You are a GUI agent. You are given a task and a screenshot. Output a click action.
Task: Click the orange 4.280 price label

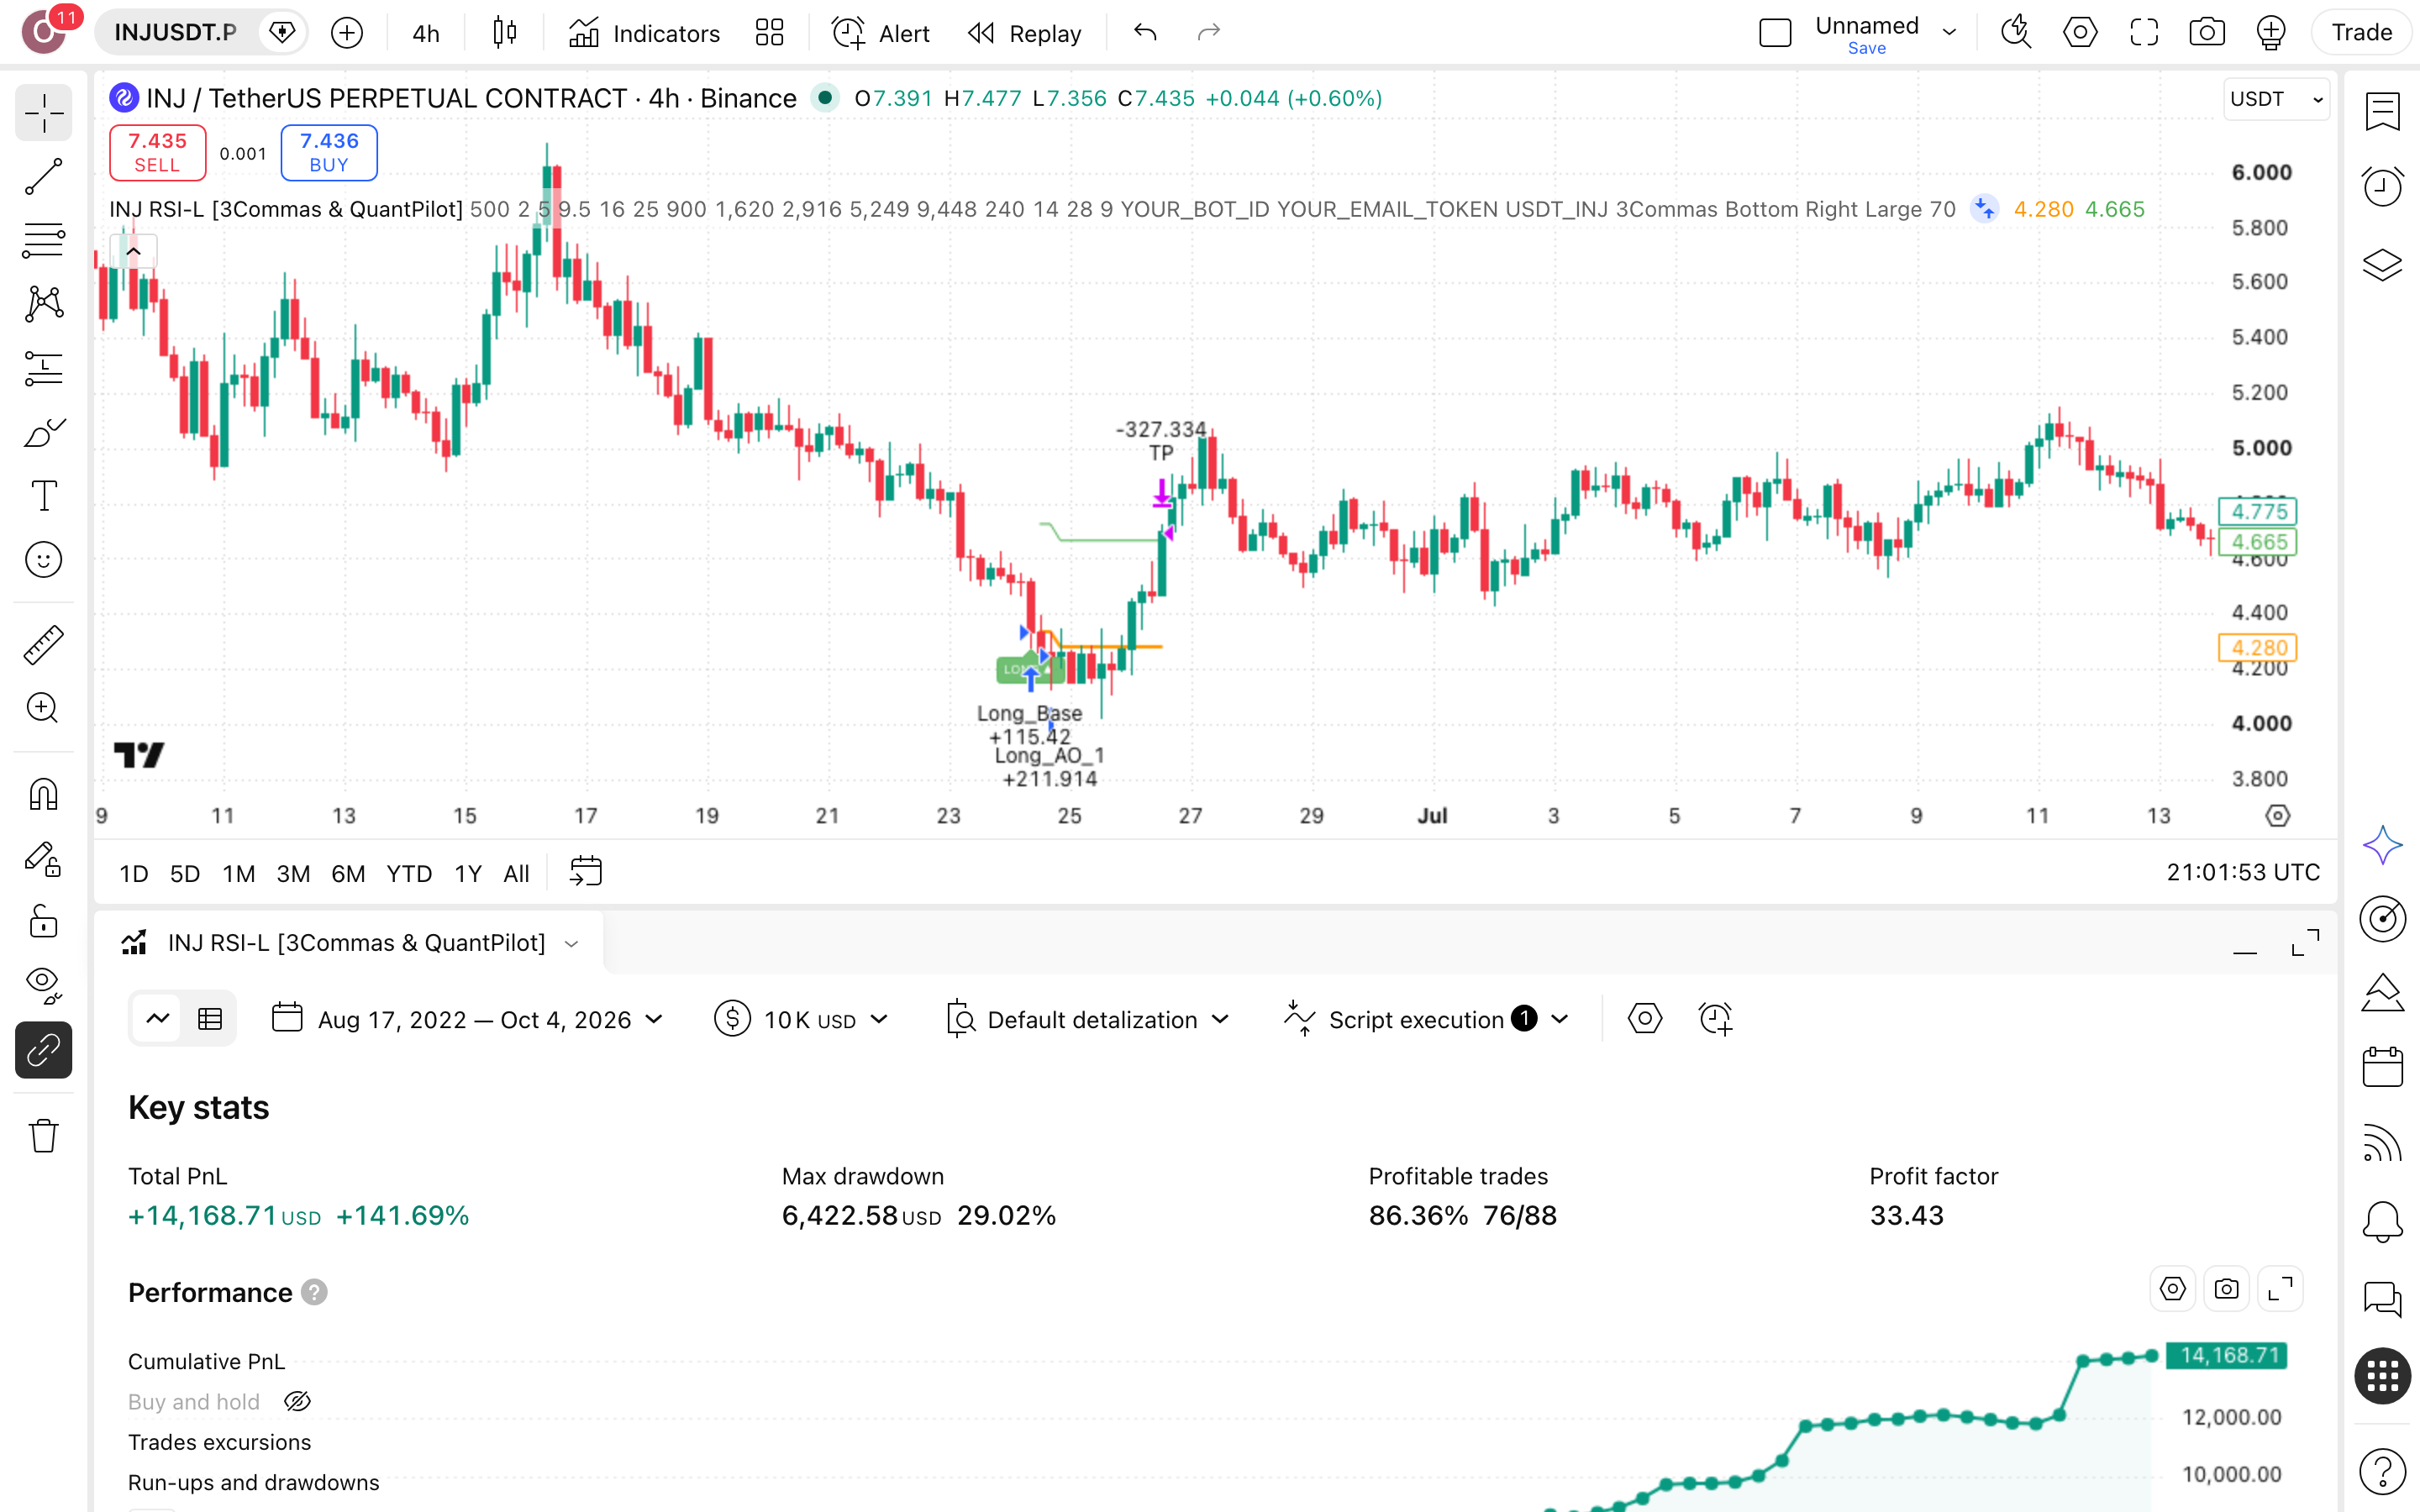(x=2257, y=647)
